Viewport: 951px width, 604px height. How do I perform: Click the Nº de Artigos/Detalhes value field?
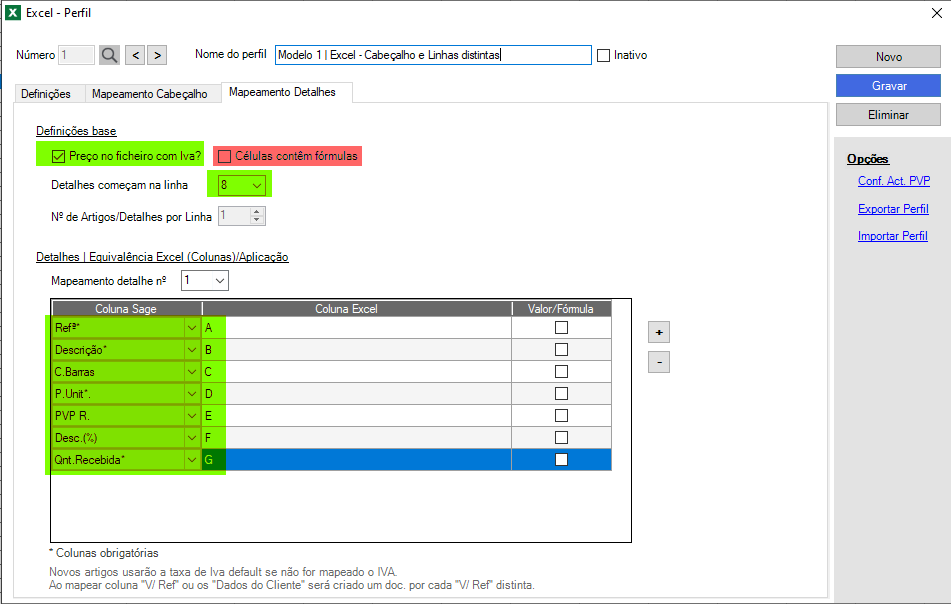pyautogui.click(x=235, y=216)
